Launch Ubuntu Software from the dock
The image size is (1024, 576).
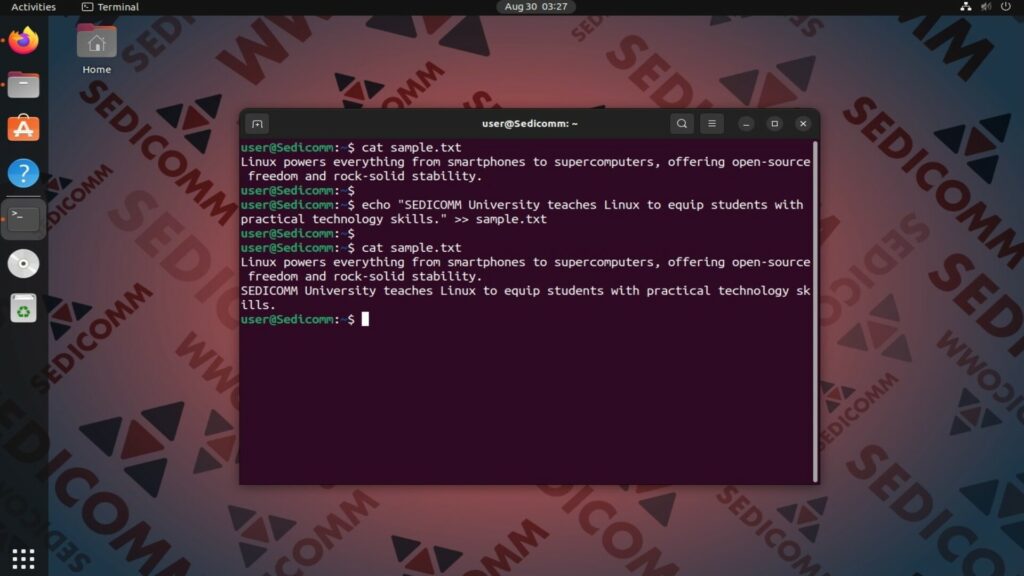click(24, 129)
